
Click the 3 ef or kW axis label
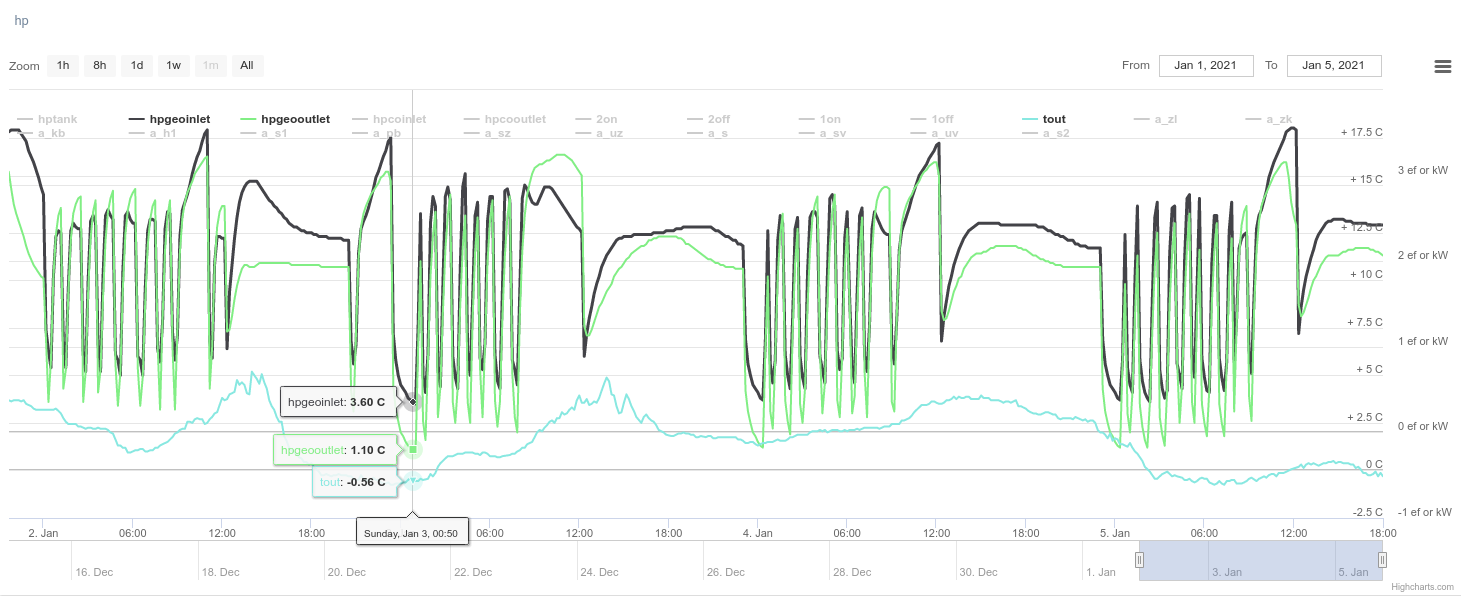point(1423,170)
